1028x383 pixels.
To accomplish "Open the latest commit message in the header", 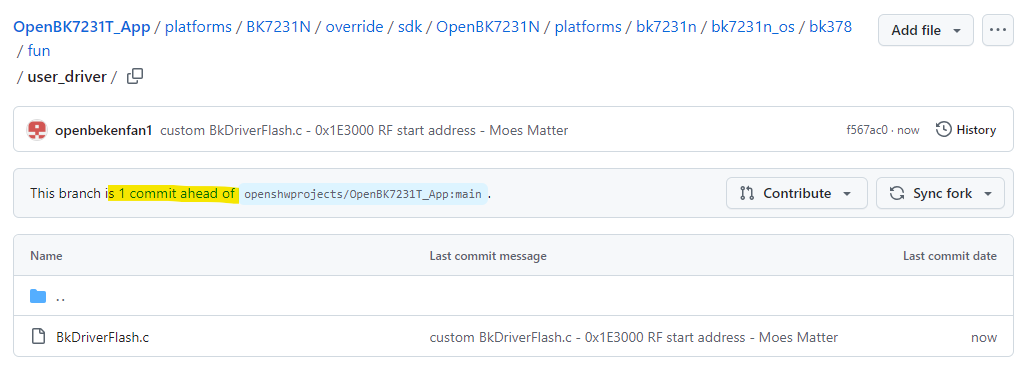I will pos(364,130).
